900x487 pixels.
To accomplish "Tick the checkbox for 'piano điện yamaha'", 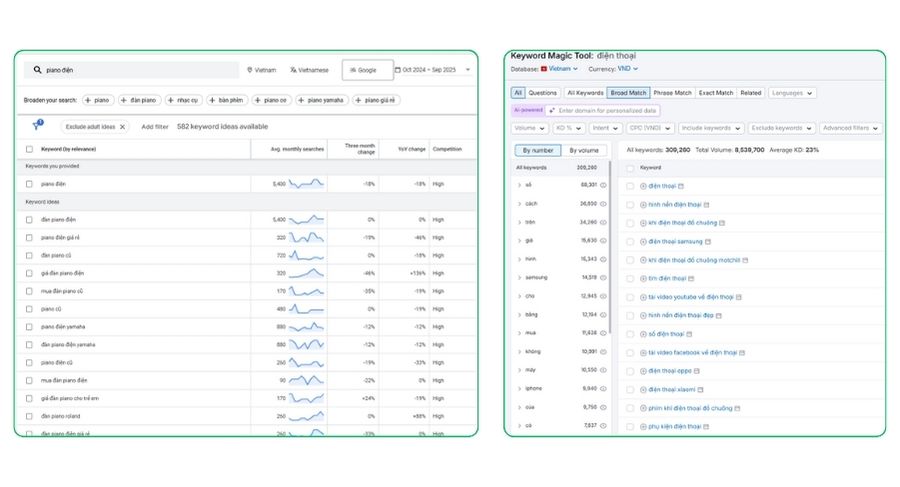I will click(29, 327).
